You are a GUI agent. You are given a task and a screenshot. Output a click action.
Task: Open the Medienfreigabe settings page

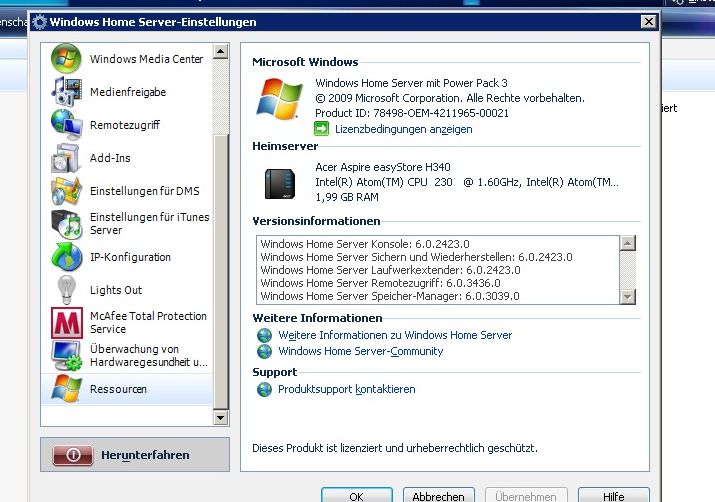pos(127,92)
